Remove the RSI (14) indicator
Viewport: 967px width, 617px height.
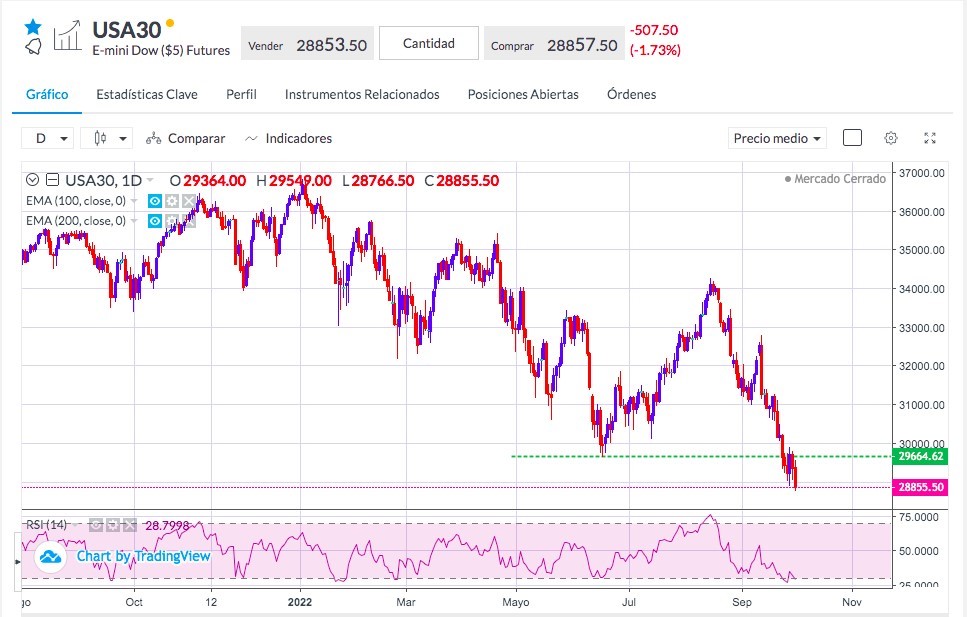130,525
